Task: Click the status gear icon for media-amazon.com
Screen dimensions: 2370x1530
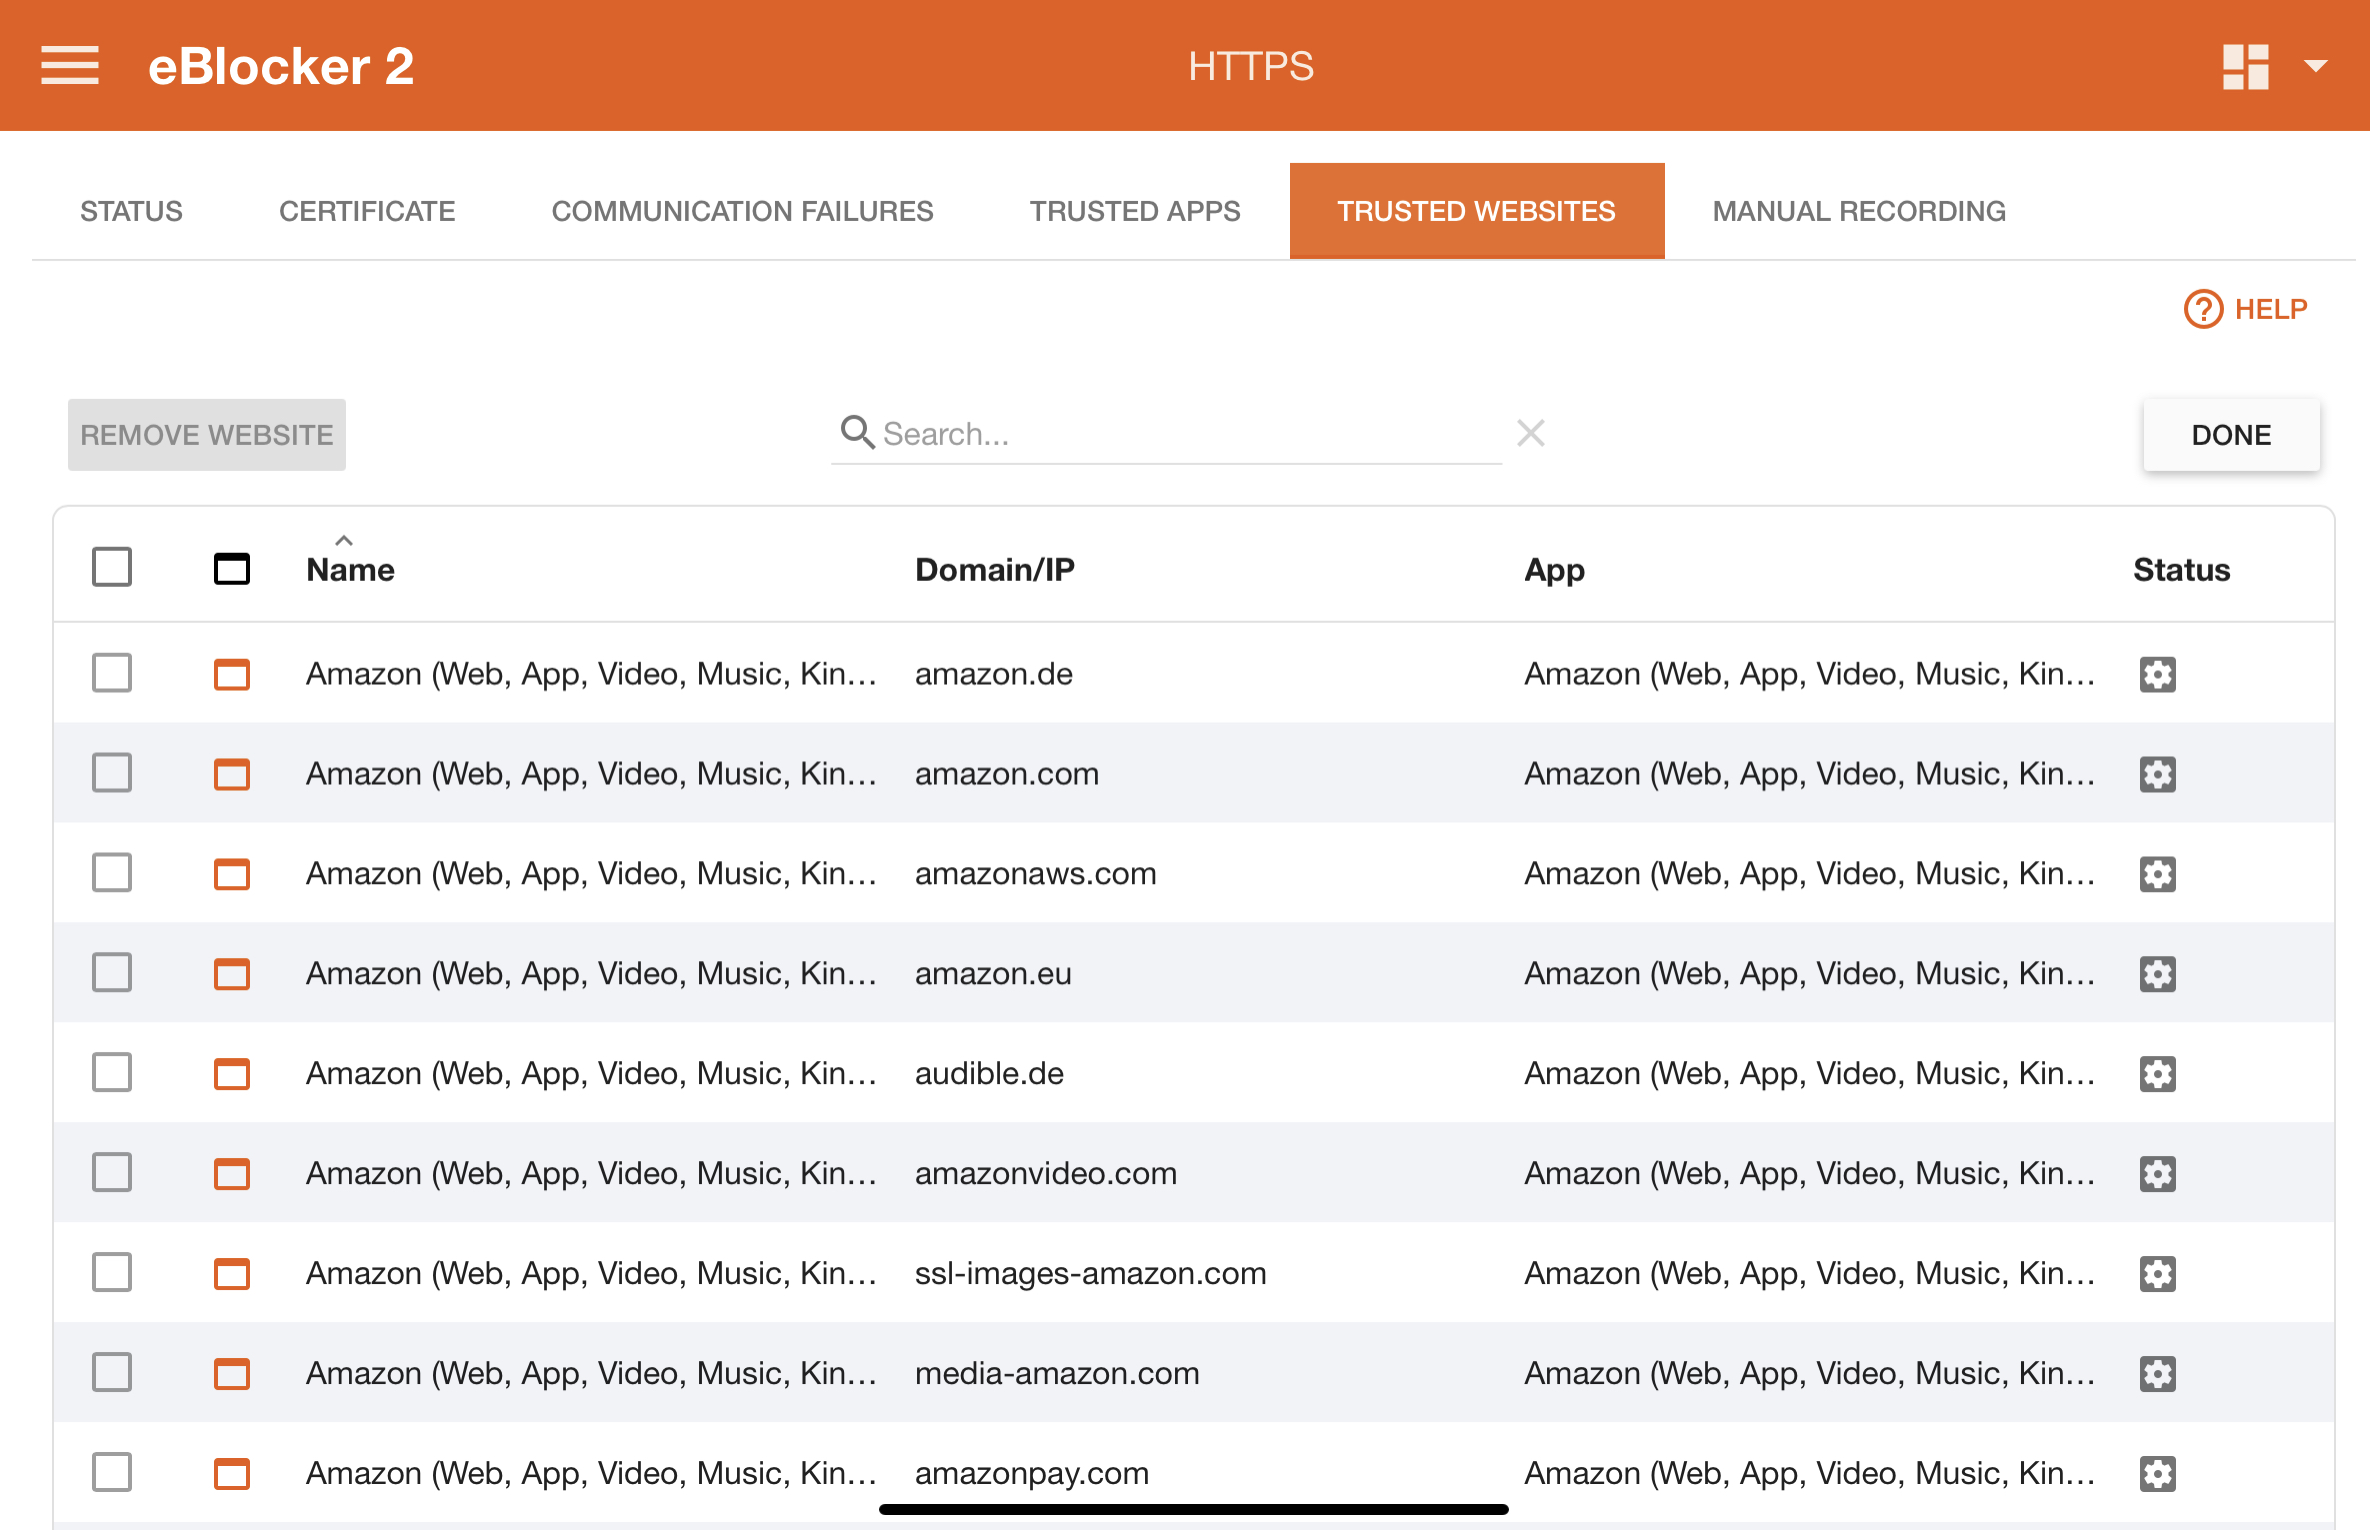Action: 2157,1374
